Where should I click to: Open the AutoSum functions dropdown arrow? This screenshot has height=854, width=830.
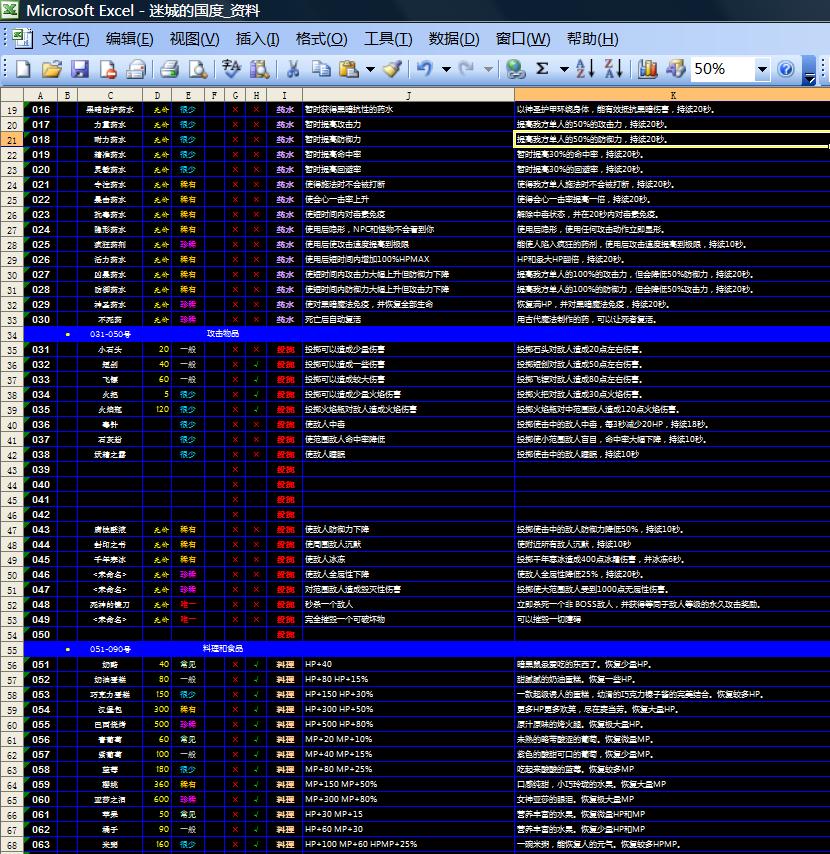click(x=564, y=69)
